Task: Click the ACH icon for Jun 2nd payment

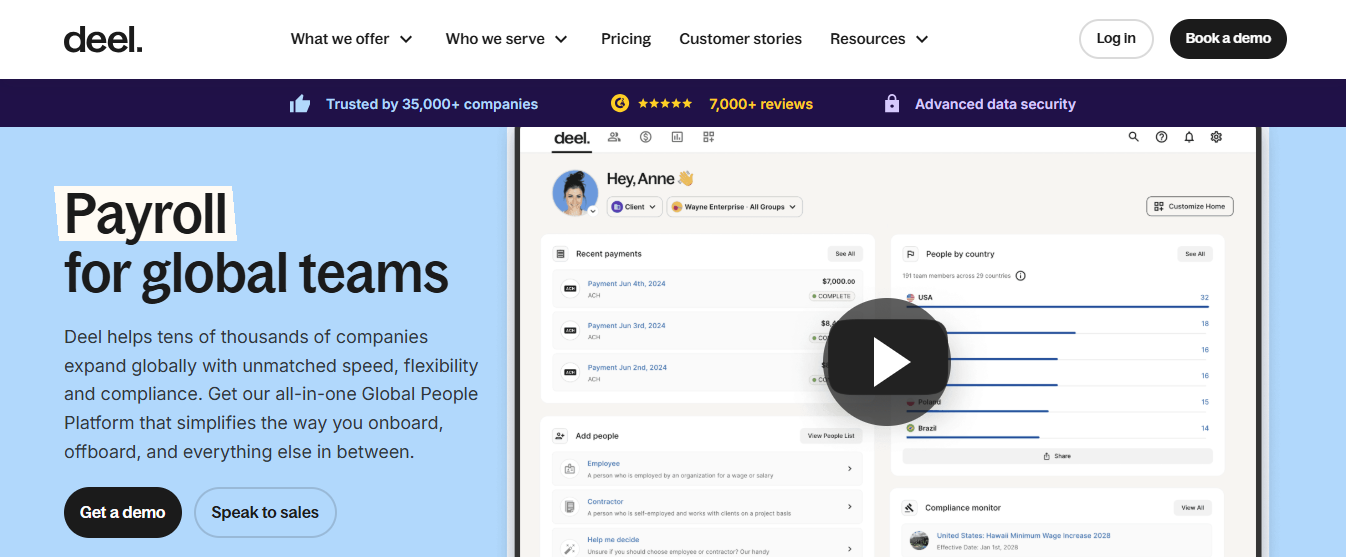Action: click(570, 372)
